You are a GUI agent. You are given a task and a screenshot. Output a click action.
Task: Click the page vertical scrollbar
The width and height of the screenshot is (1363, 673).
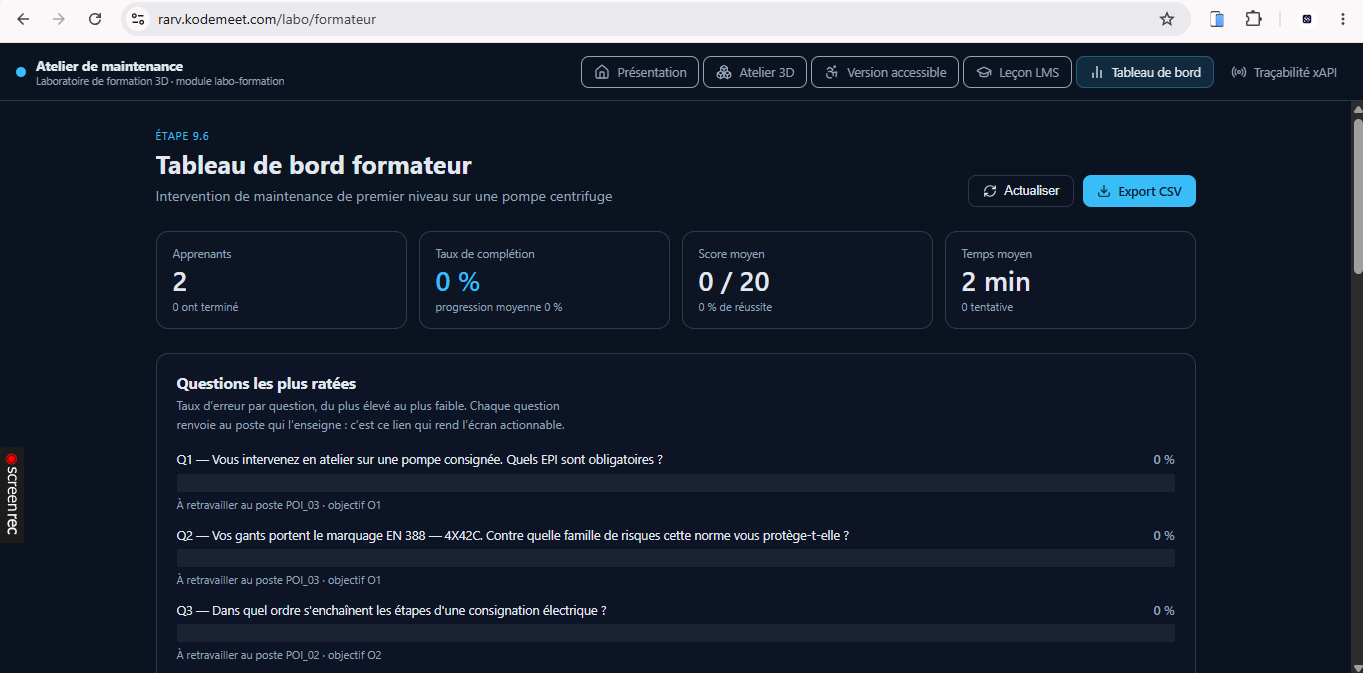[1357, 195]
